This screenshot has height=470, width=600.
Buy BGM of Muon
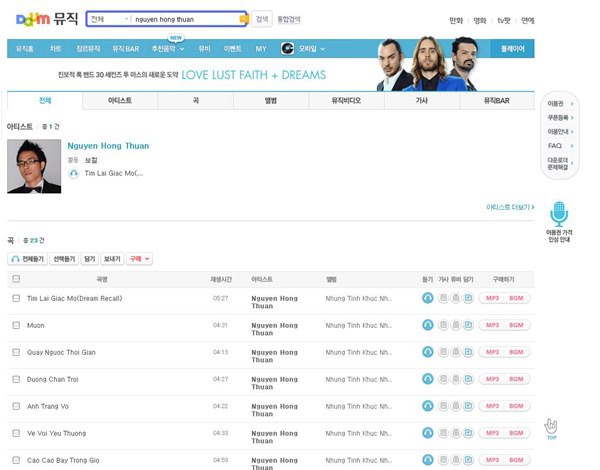tap(516, 325)
